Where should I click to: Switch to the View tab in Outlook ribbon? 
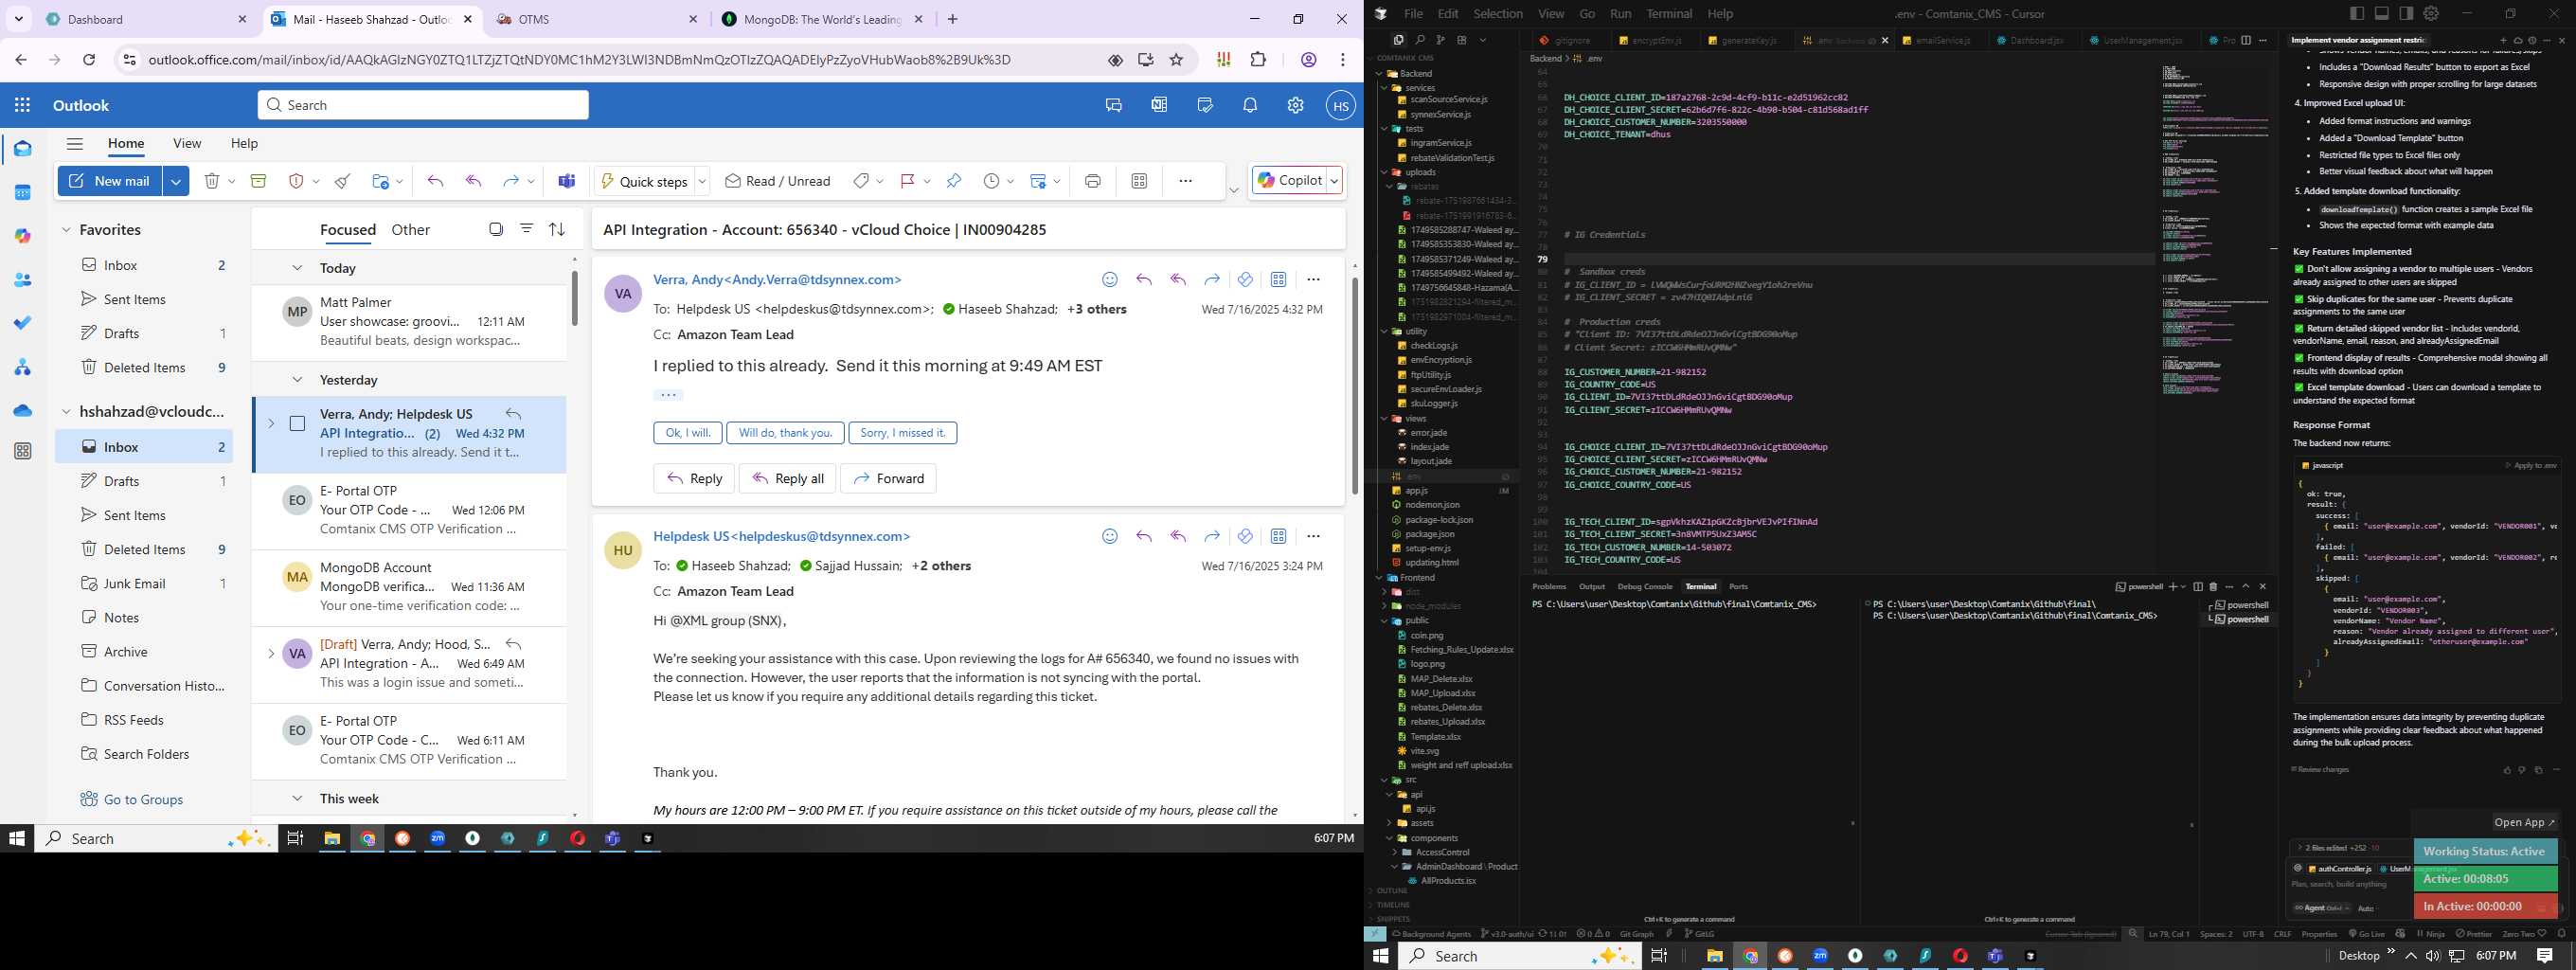click(187, 143)
